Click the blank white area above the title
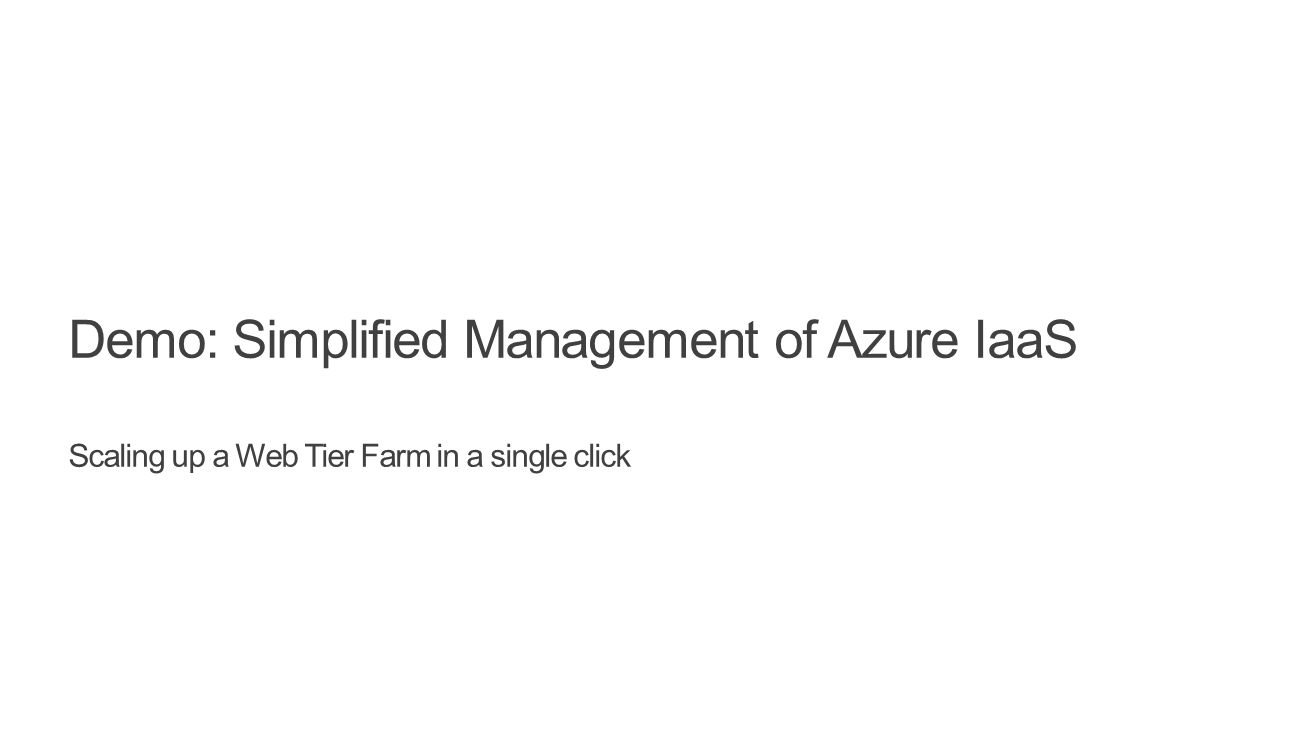 click(652, 150)
